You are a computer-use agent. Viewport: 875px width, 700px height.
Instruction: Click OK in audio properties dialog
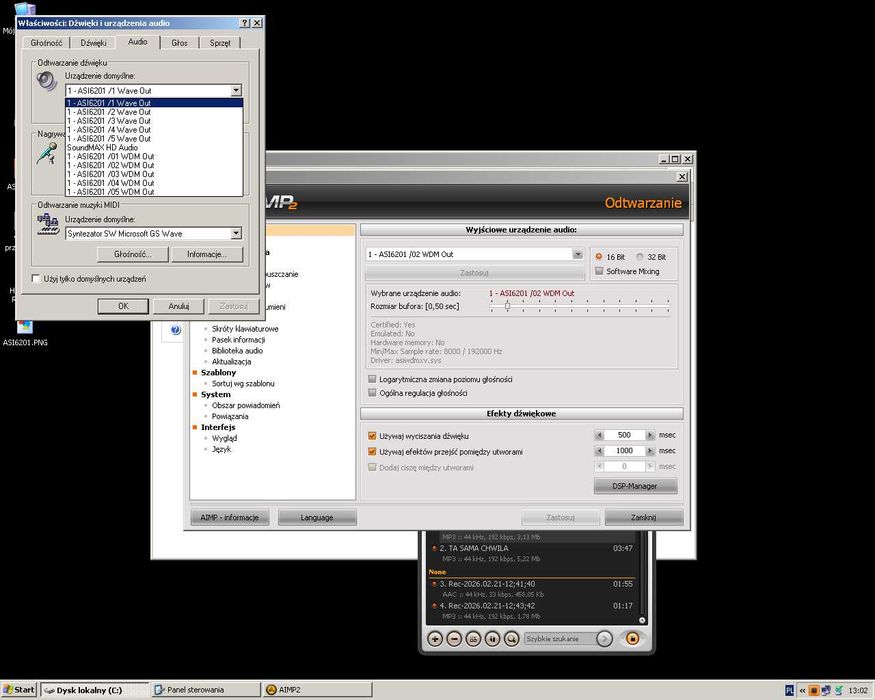(x=123, y=306)
